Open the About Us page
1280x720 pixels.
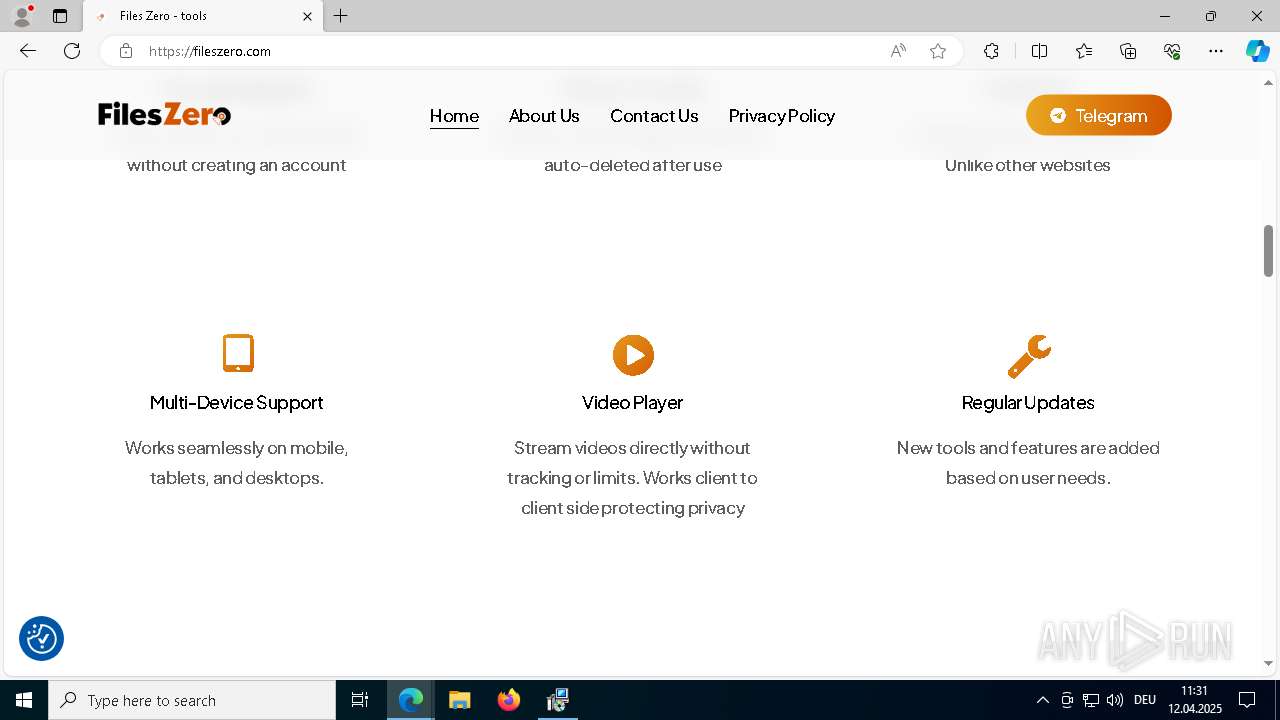pyautogui.click(x=544, y=116)
